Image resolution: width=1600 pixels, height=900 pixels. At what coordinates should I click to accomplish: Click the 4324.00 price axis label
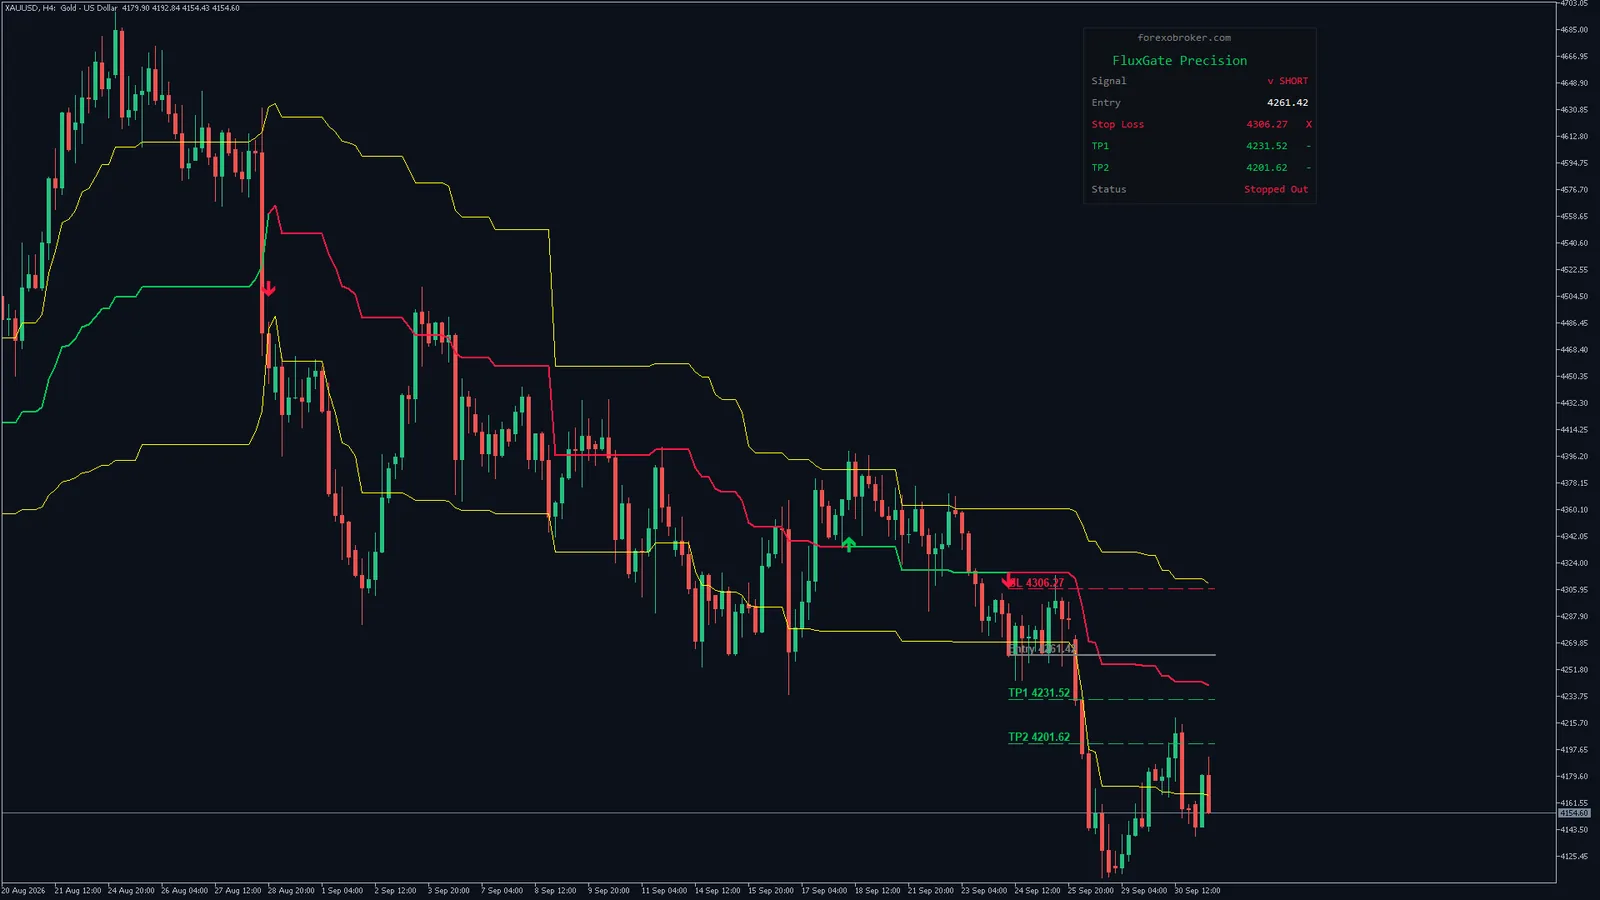(x=1574, y=563)
